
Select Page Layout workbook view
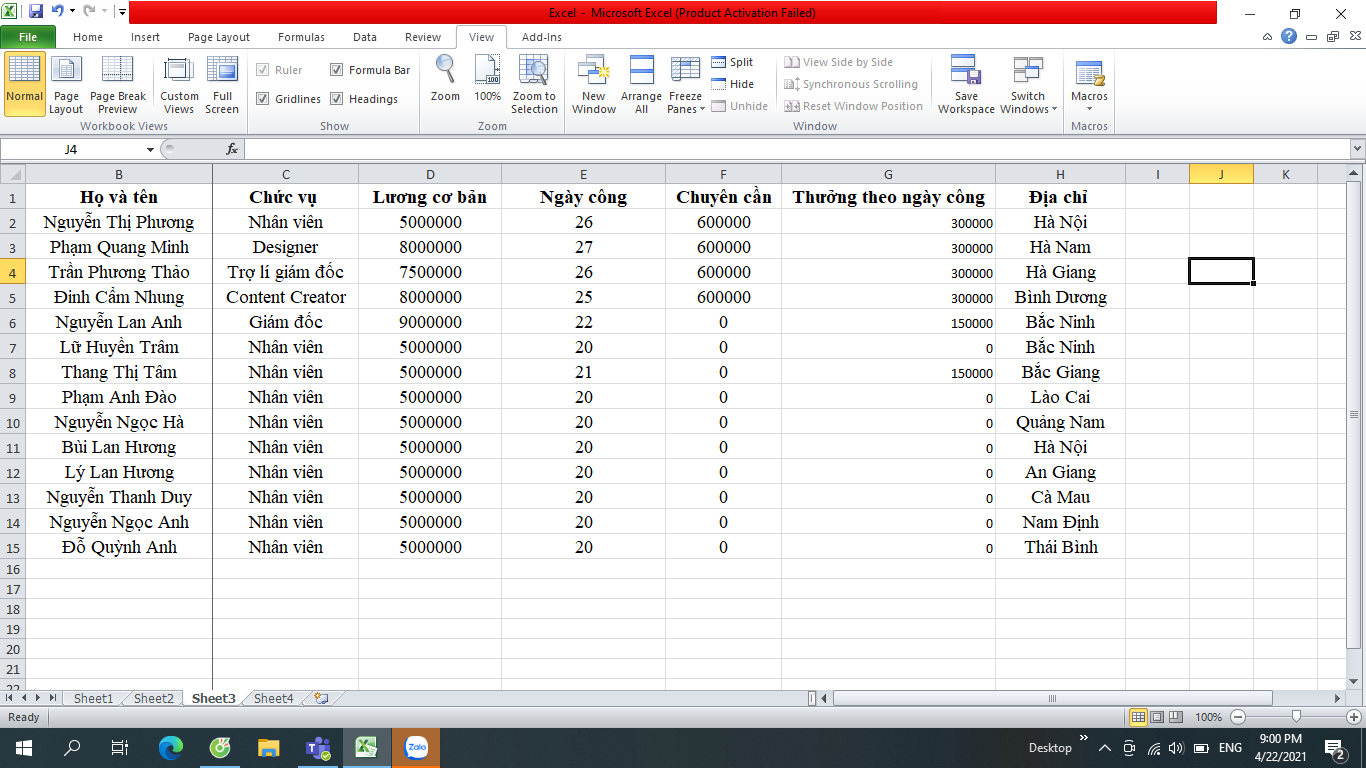click(x=66, y=84)
